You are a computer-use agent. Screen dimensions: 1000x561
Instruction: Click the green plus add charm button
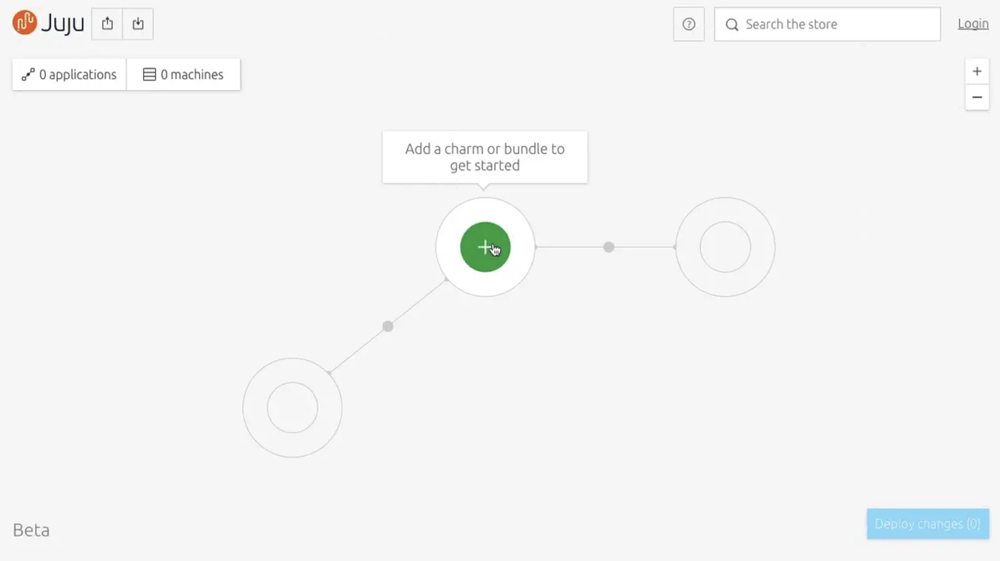(x=485, y=247)
